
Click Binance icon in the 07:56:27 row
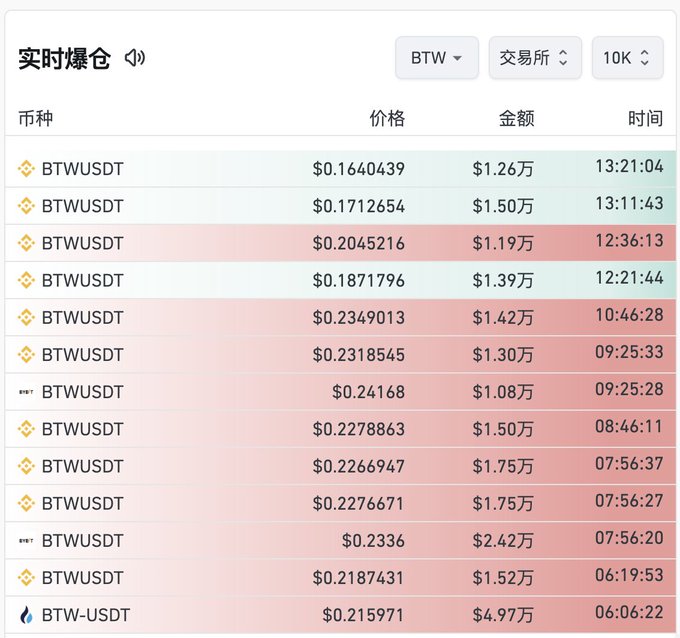26,504
